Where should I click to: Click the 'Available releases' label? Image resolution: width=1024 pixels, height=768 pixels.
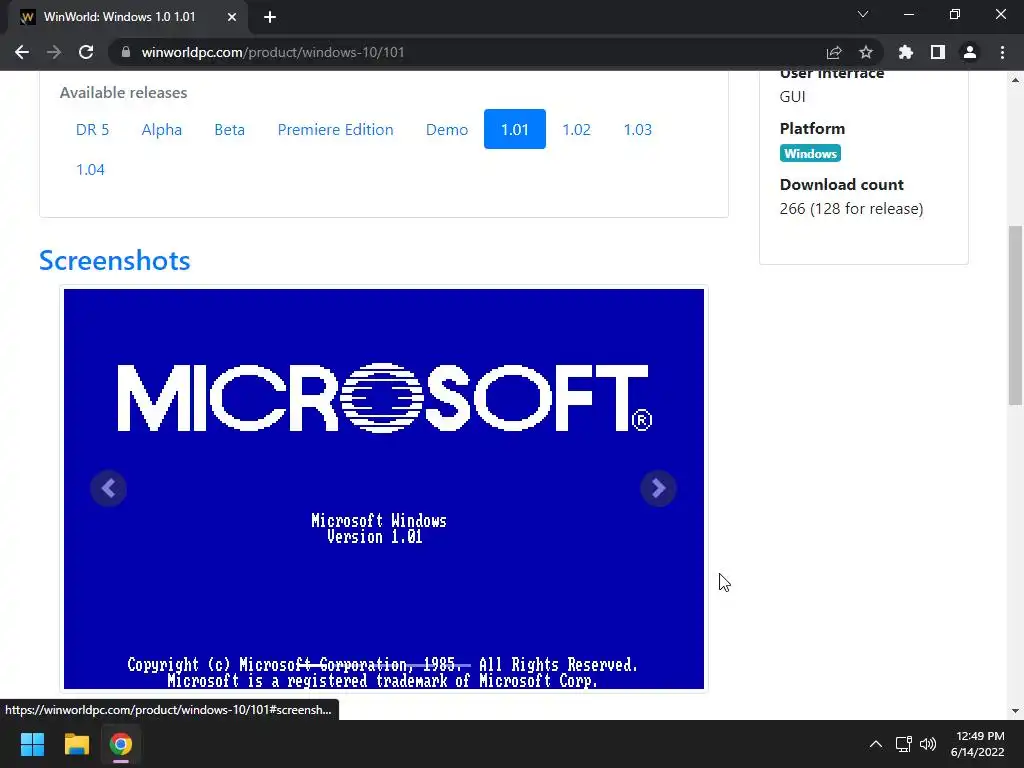(x=123, y=93)
